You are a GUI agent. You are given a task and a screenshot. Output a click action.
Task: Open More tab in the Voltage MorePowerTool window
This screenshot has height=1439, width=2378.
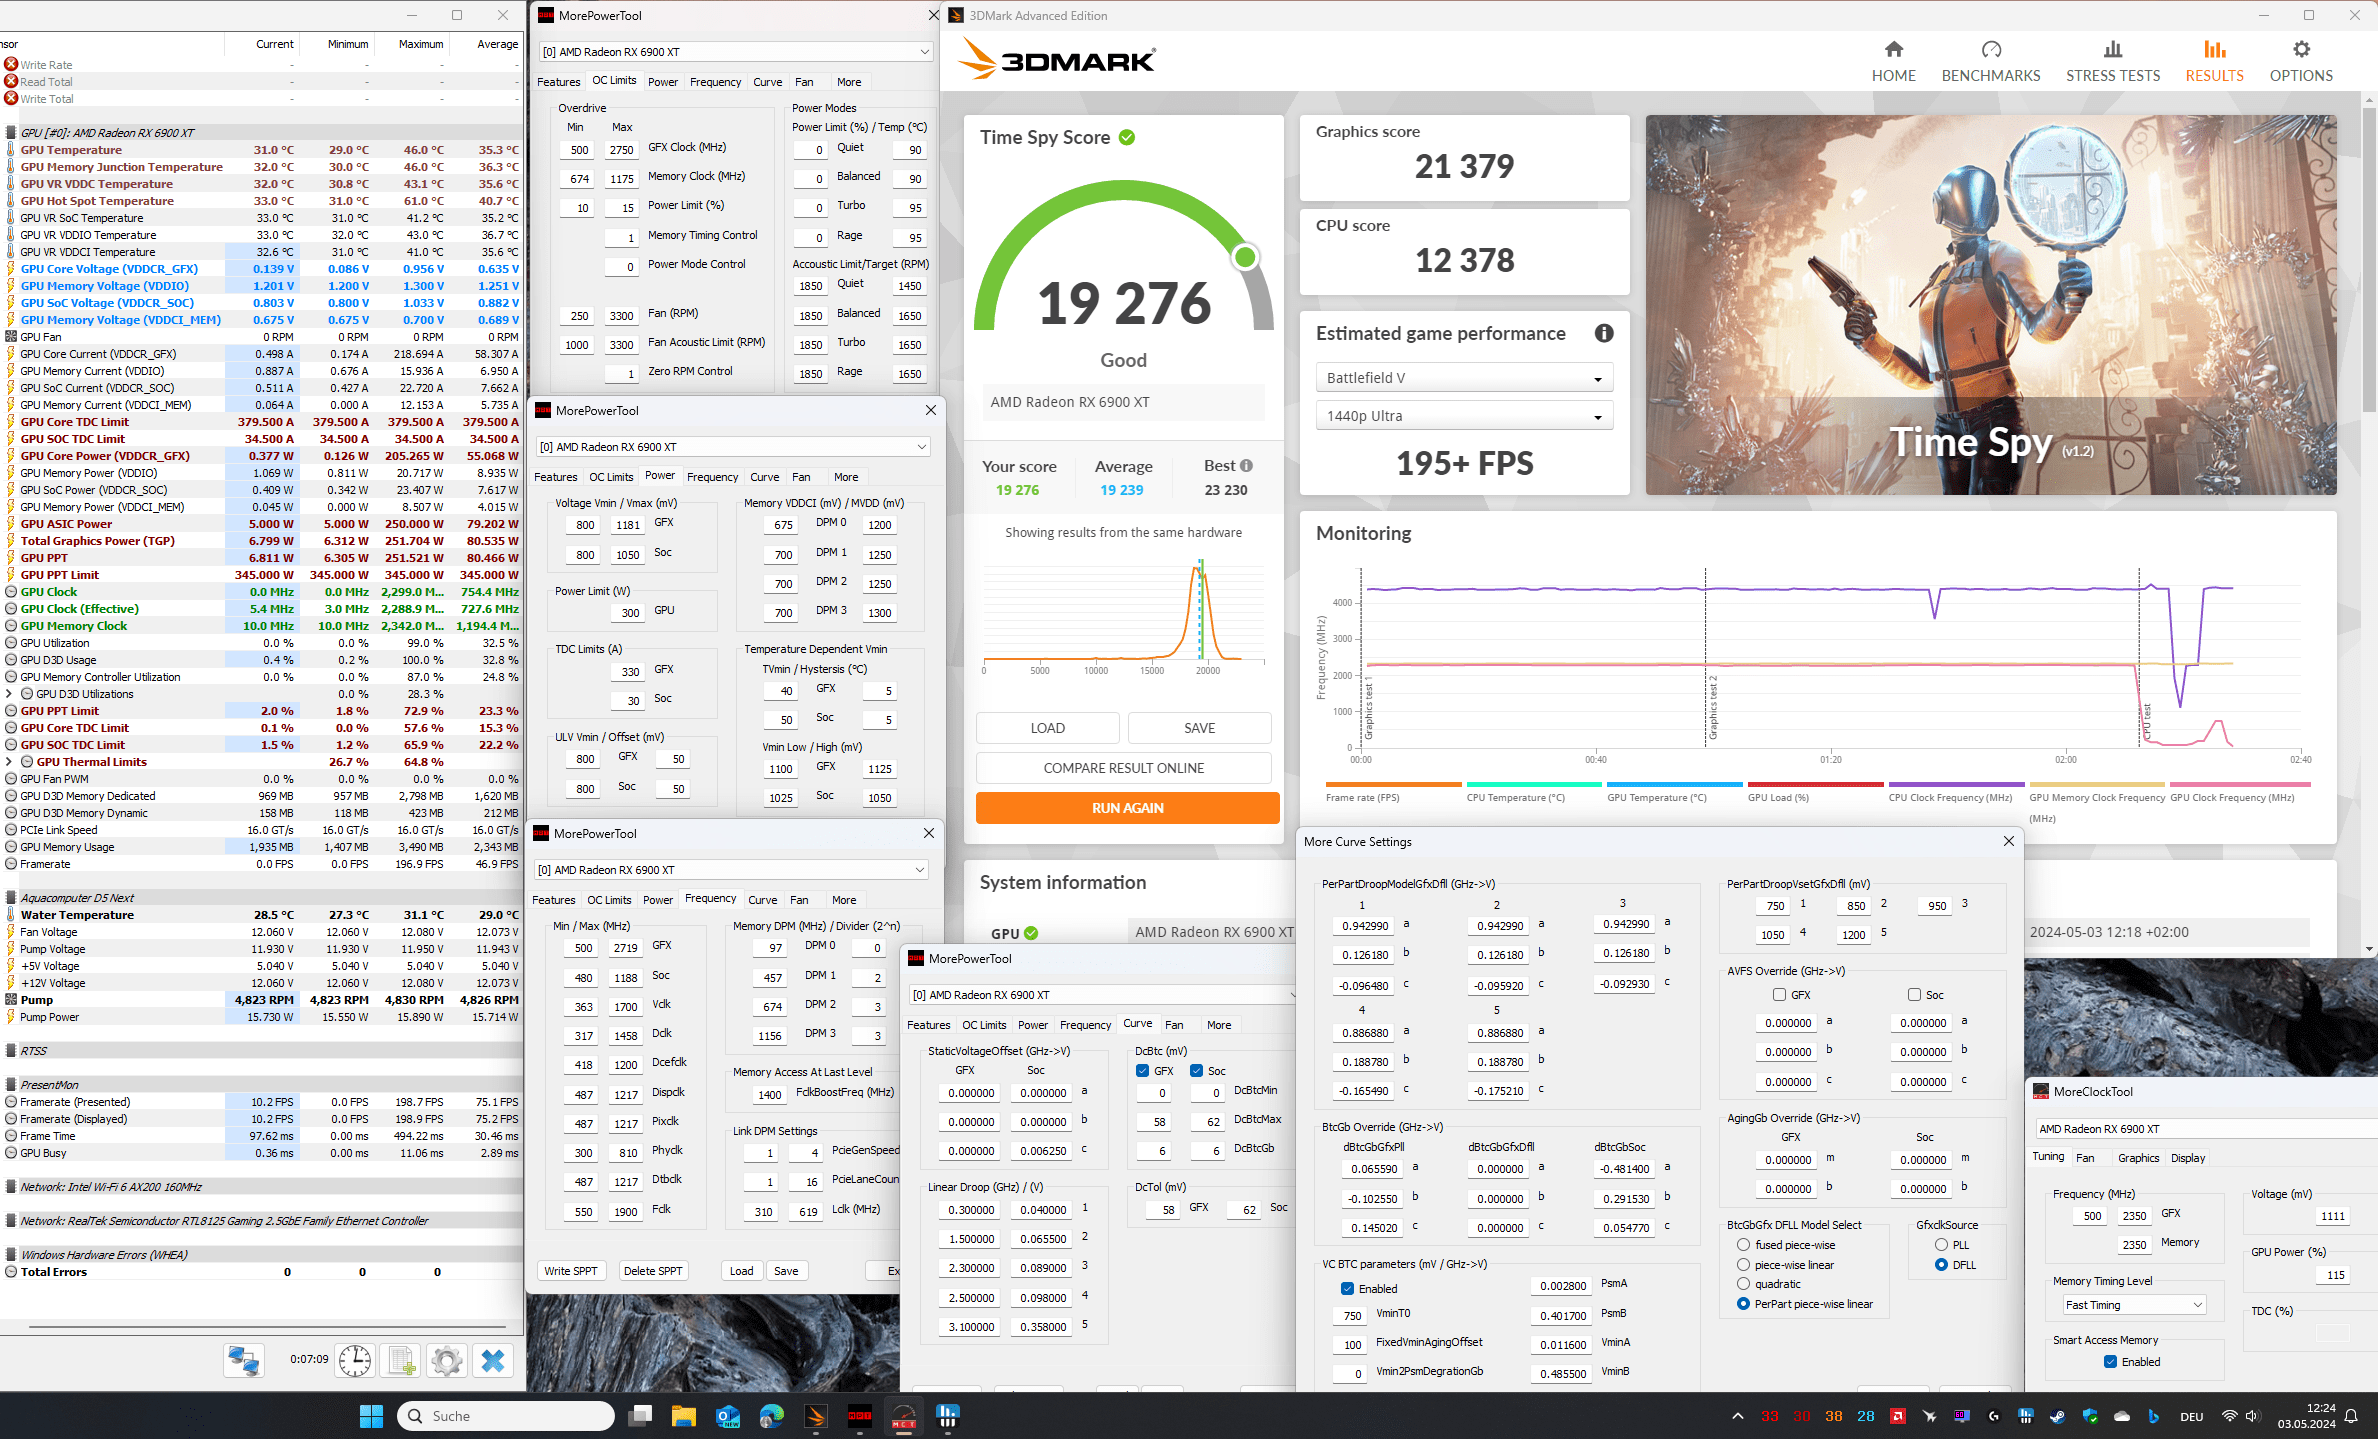point(846,477)
